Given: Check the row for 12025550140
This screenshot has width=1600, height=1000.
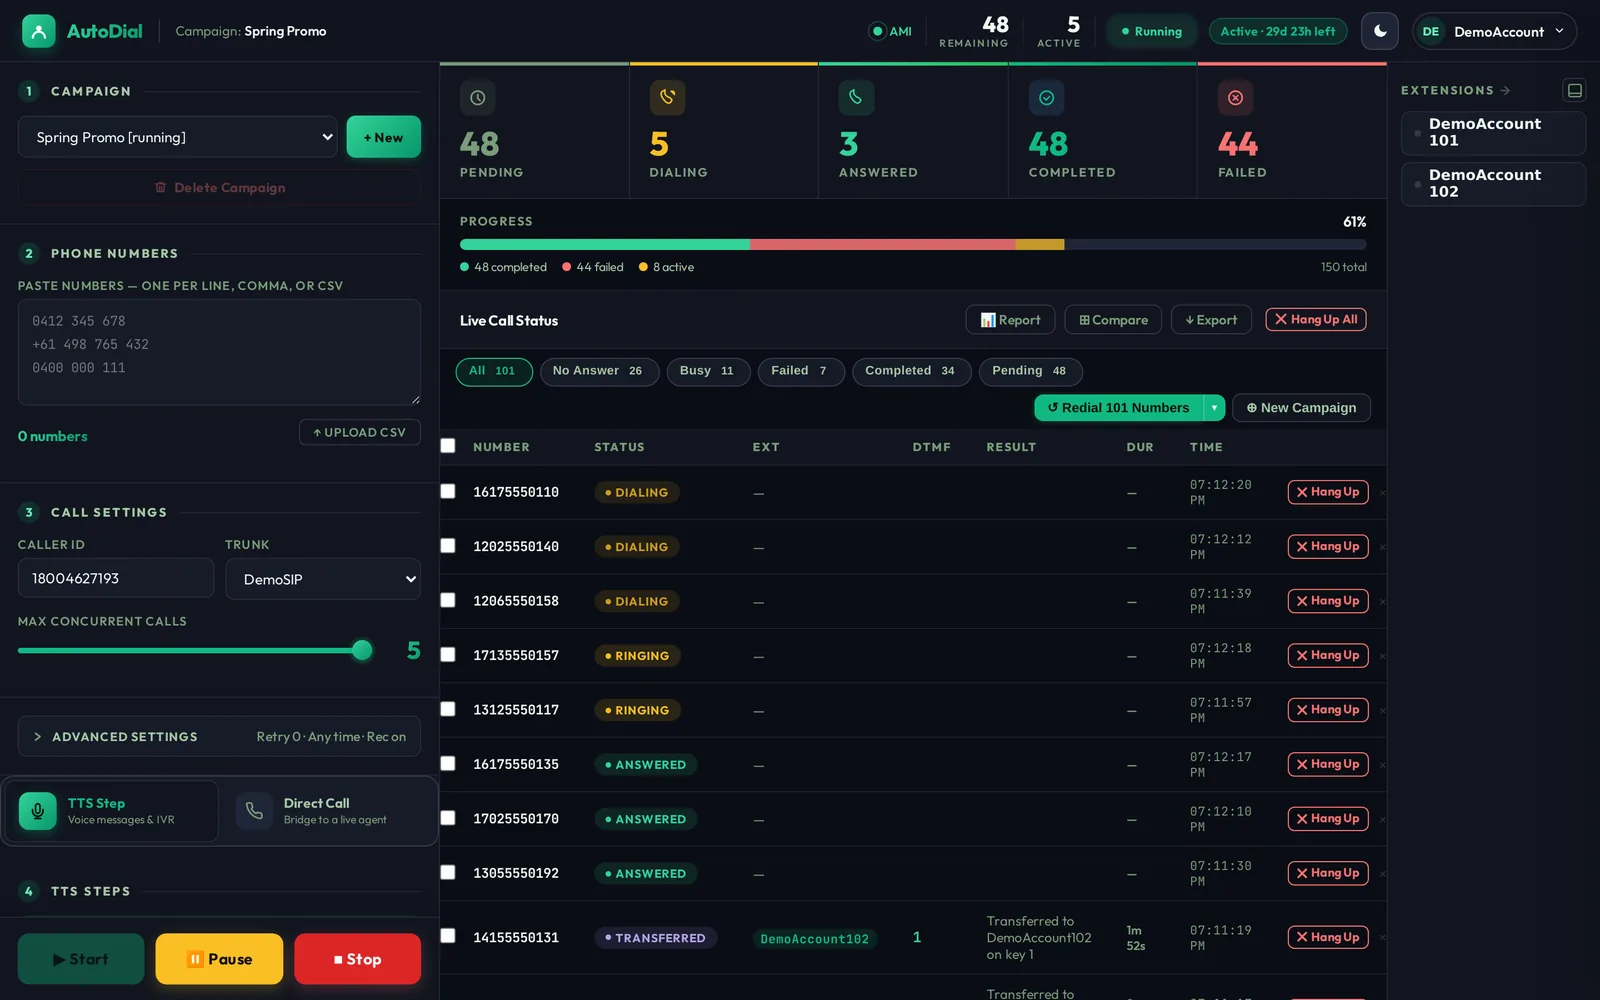Looking at the screenshot, I should click(448, 546).
